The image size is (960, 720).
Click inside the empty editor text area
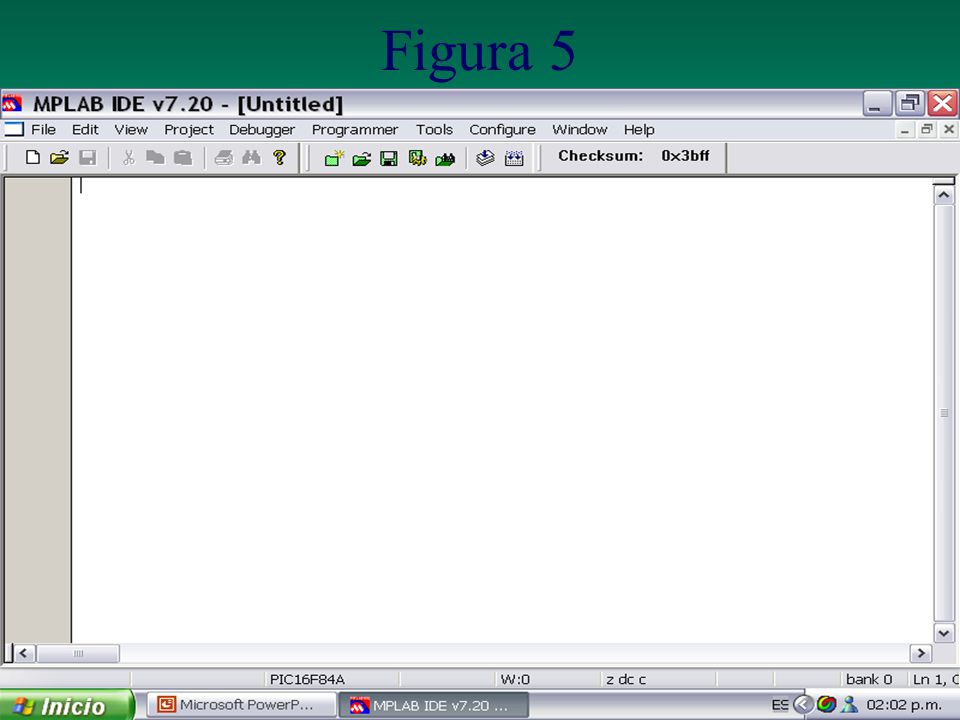point(502,410)
